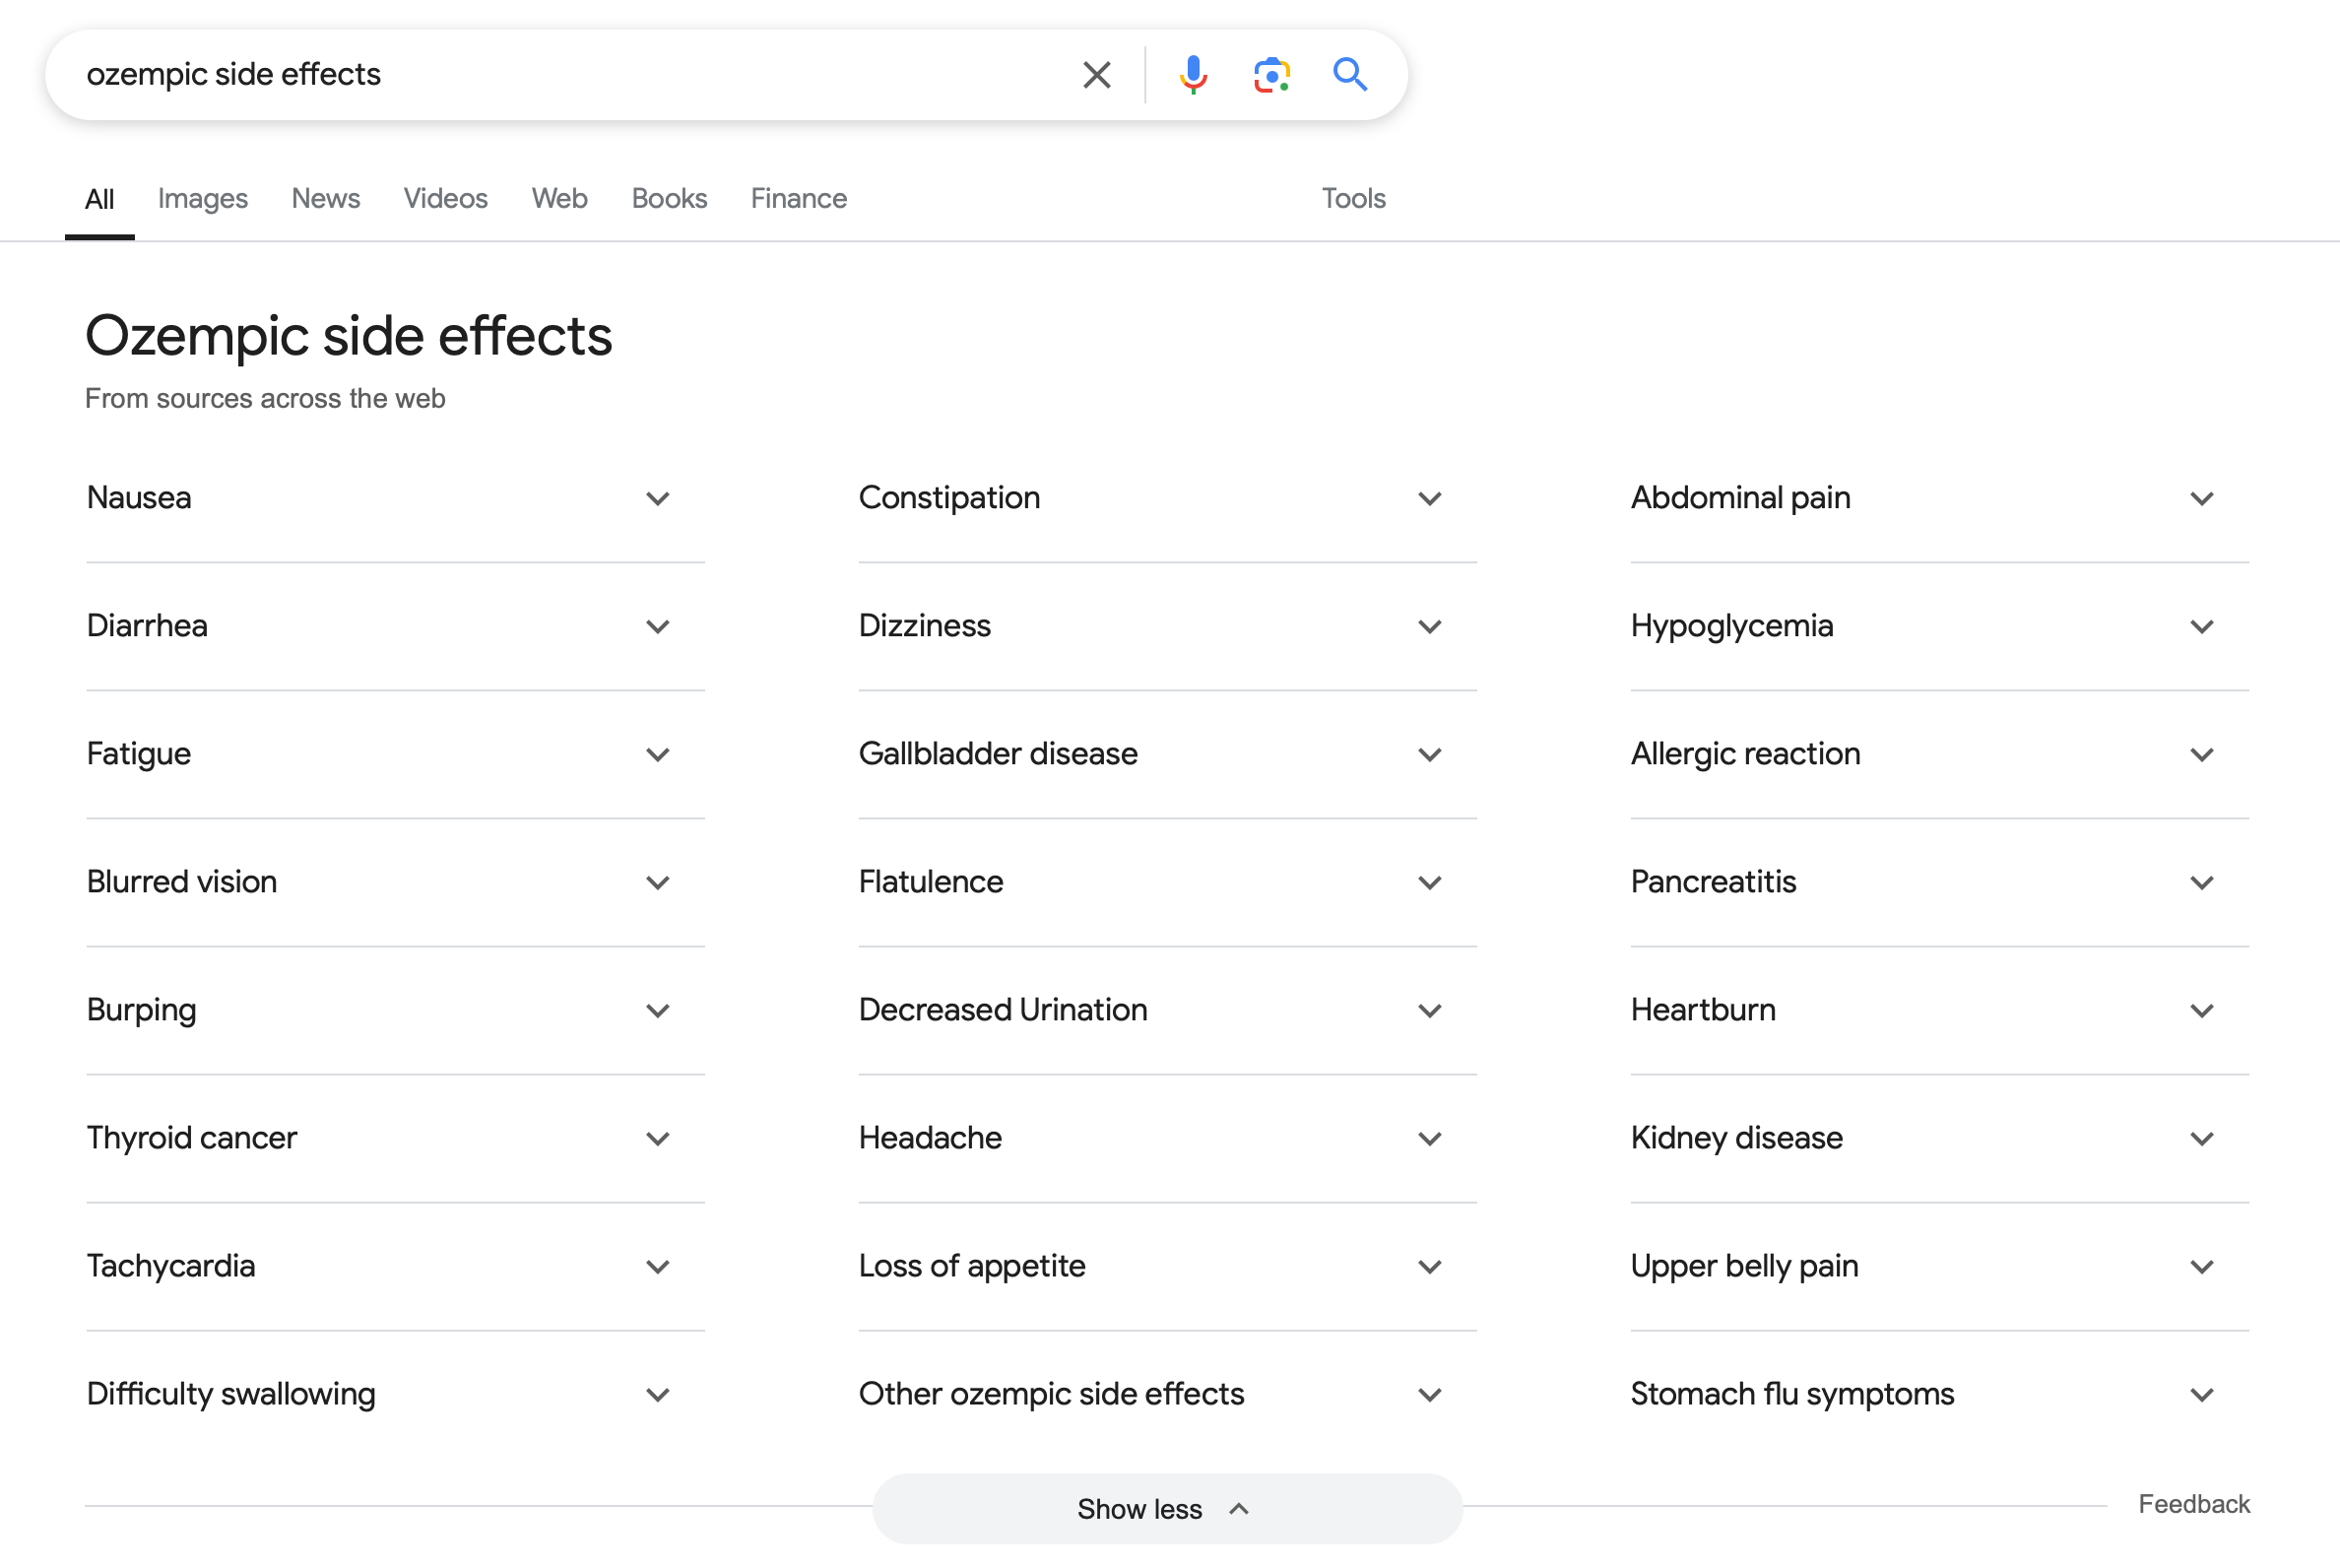Switch to the Images tab

203,199
